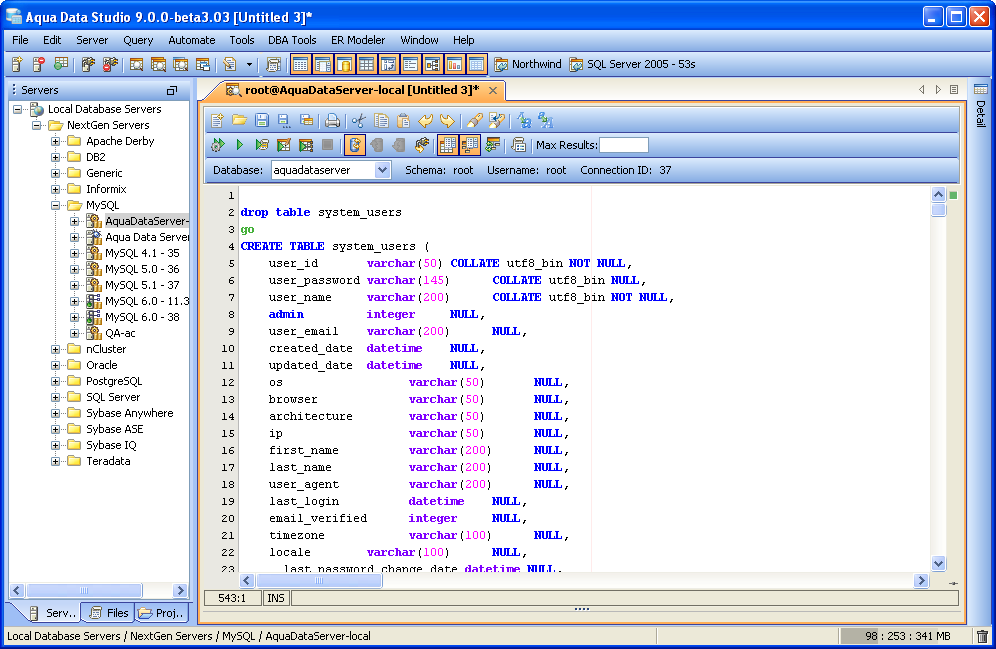
Task: Click the editor's horizontal scrollbar thumb
Action: (320, 581)
